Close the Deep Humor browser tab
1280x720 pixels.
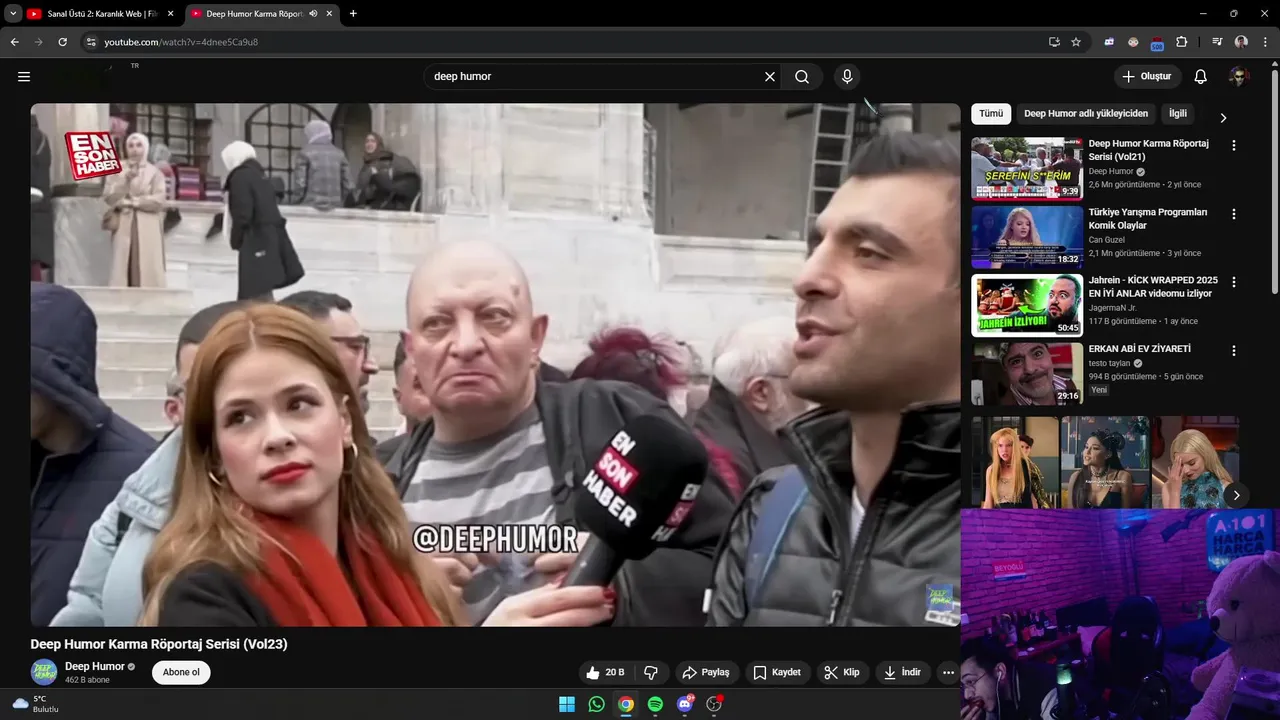(330, 14)
